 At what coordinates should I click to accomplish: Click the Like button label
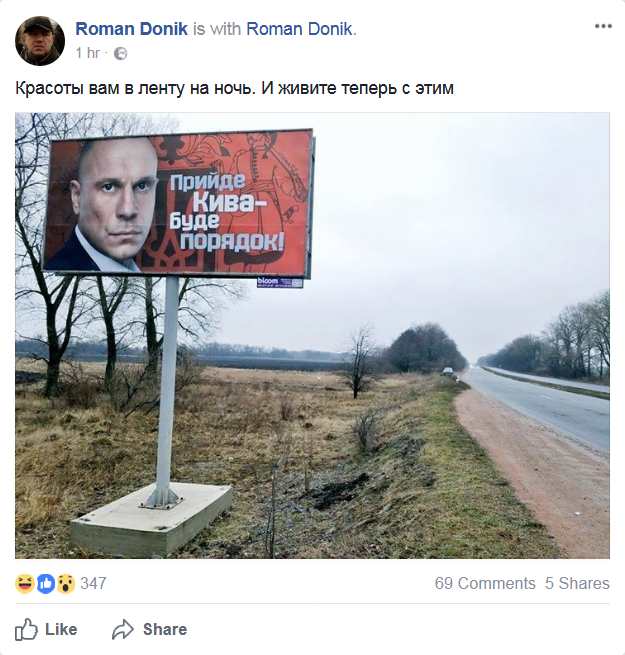pyautogui.click(x=61, y=629)
